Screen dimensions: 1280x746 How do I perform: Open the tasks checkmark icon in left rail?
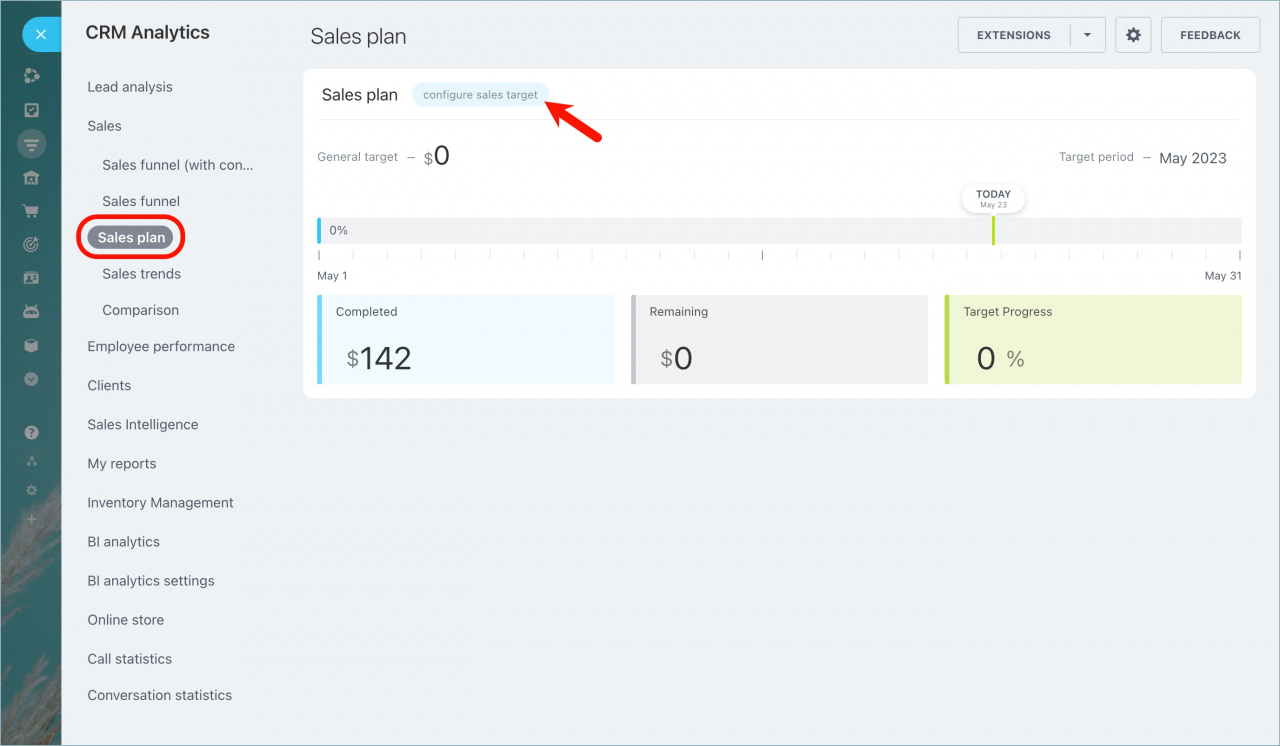[x=31, y=110]
